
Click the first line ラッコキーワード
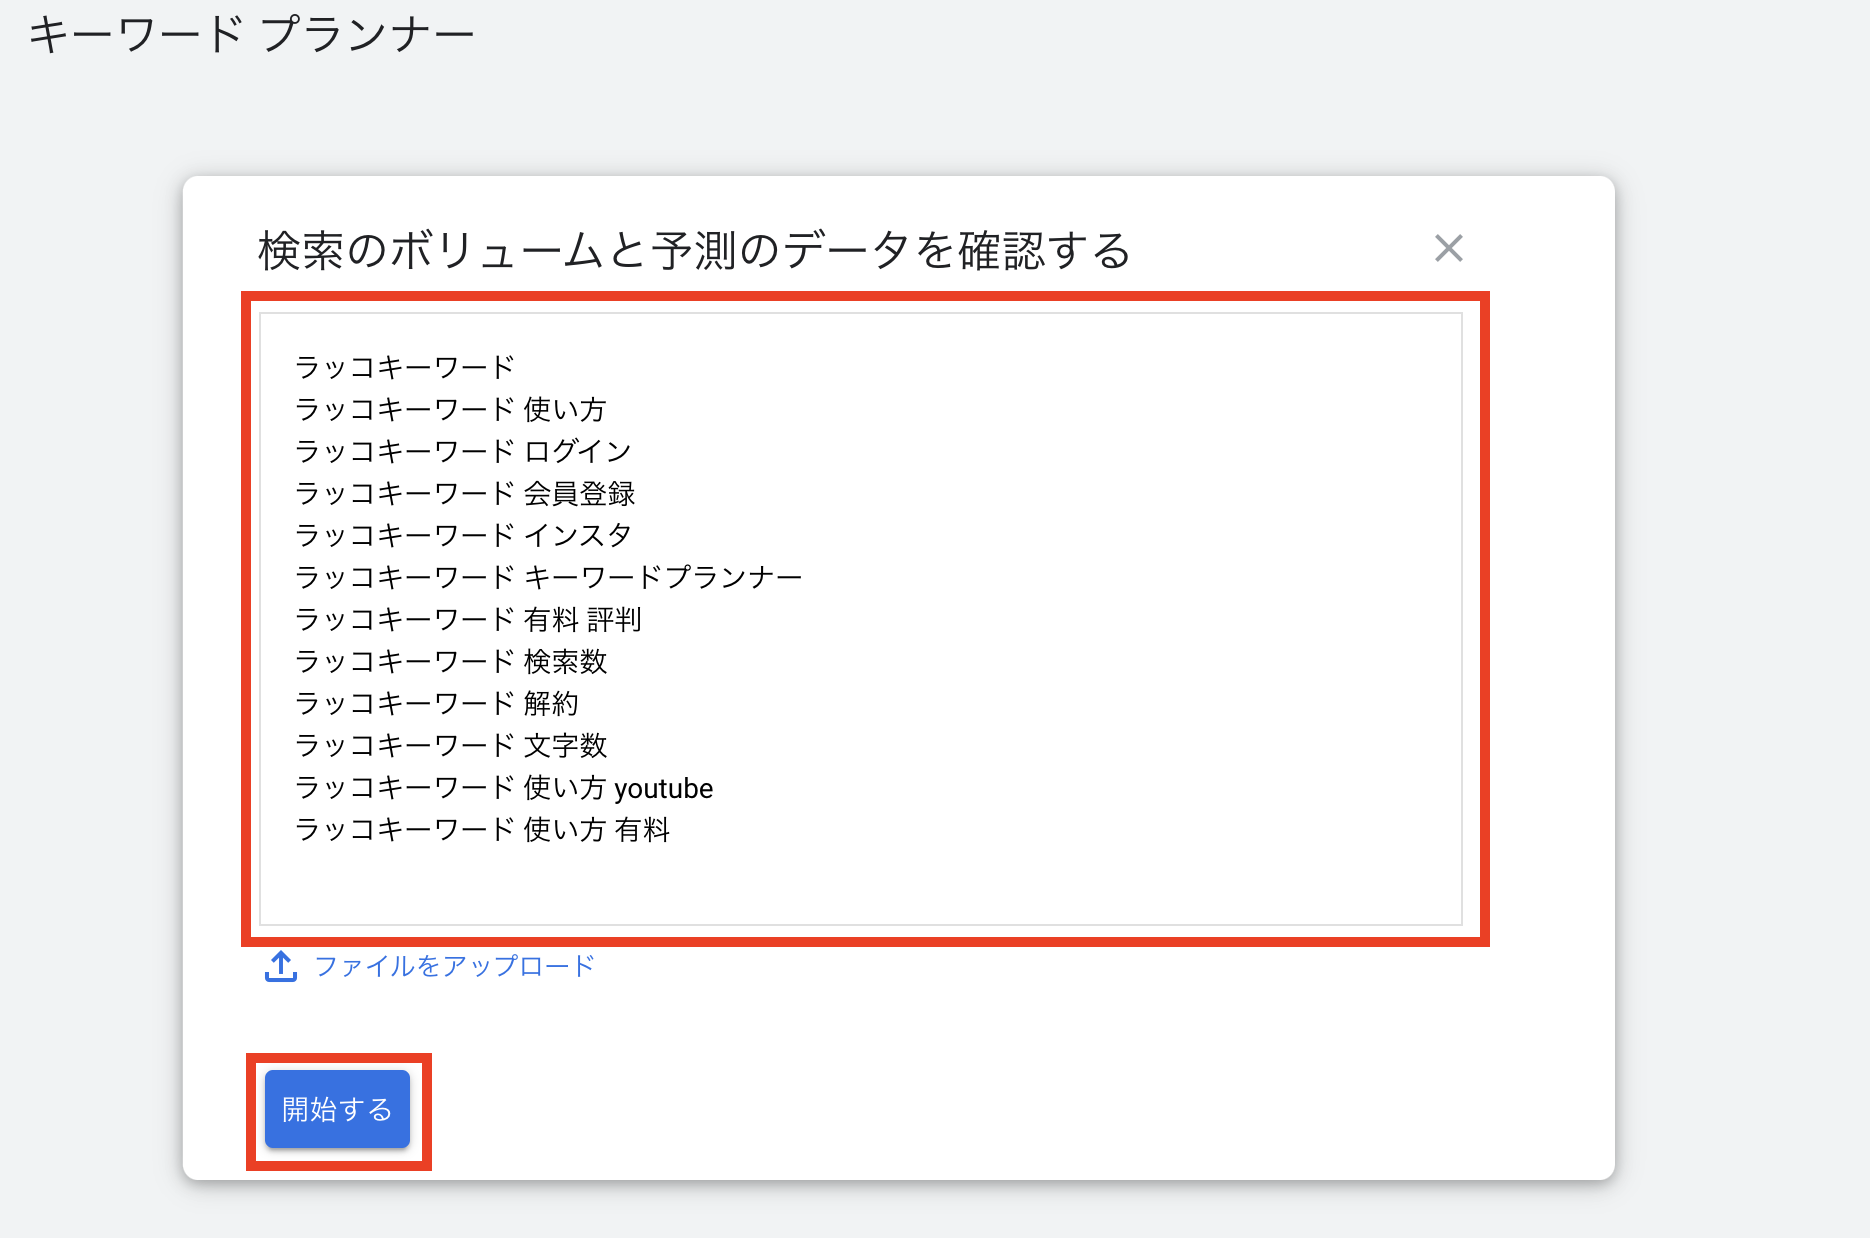(404, 367)
